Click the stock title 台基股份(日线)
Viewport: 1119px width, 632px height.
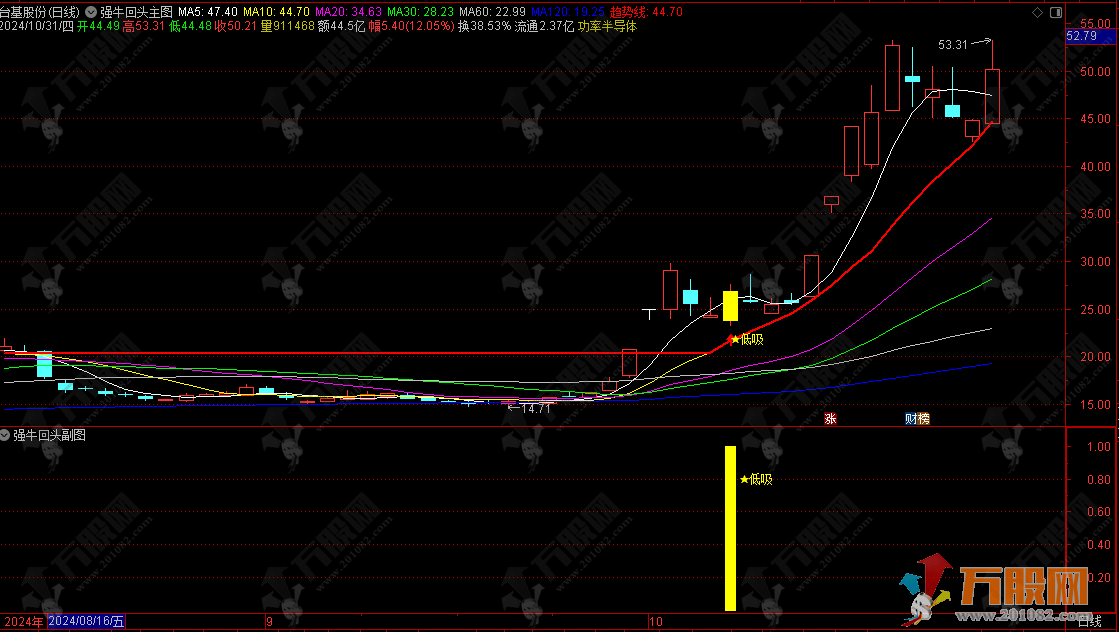[x=40, y=12]
